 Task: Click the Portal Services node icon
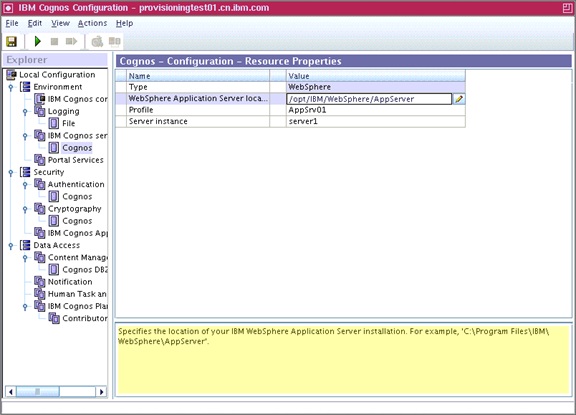point(40,160)
